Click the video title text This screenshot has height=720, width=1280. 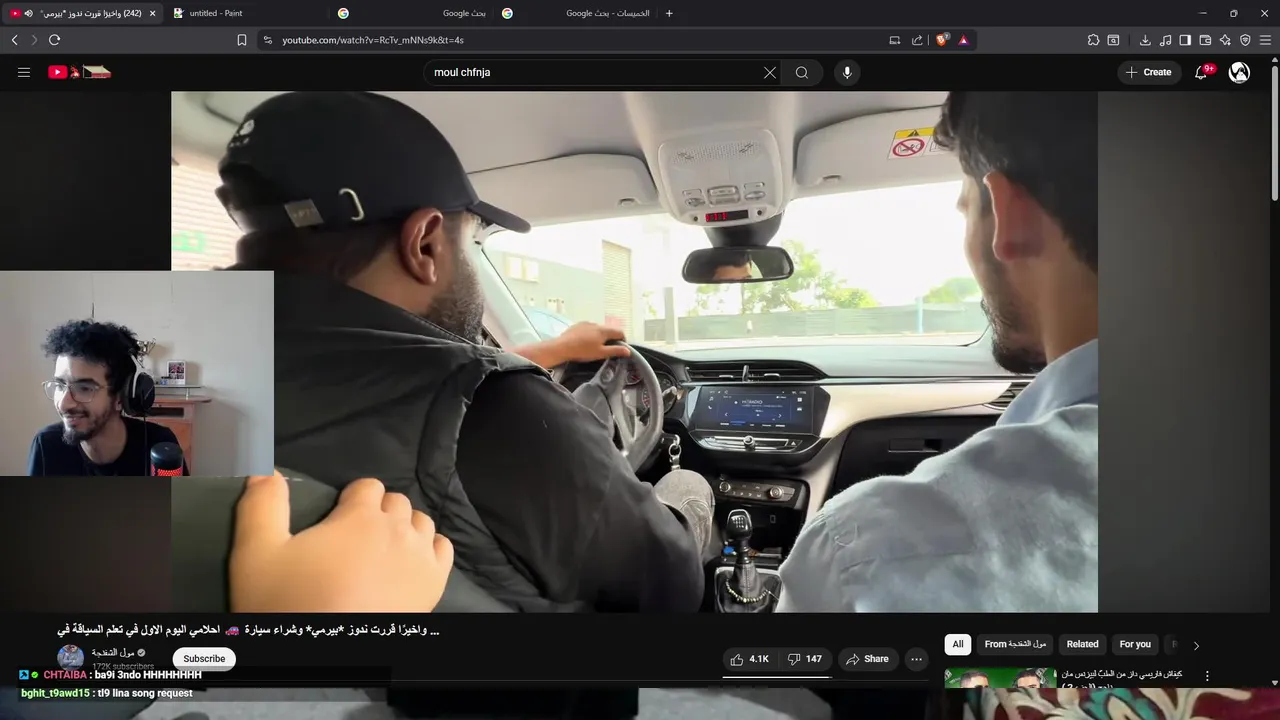coord(248,630)
